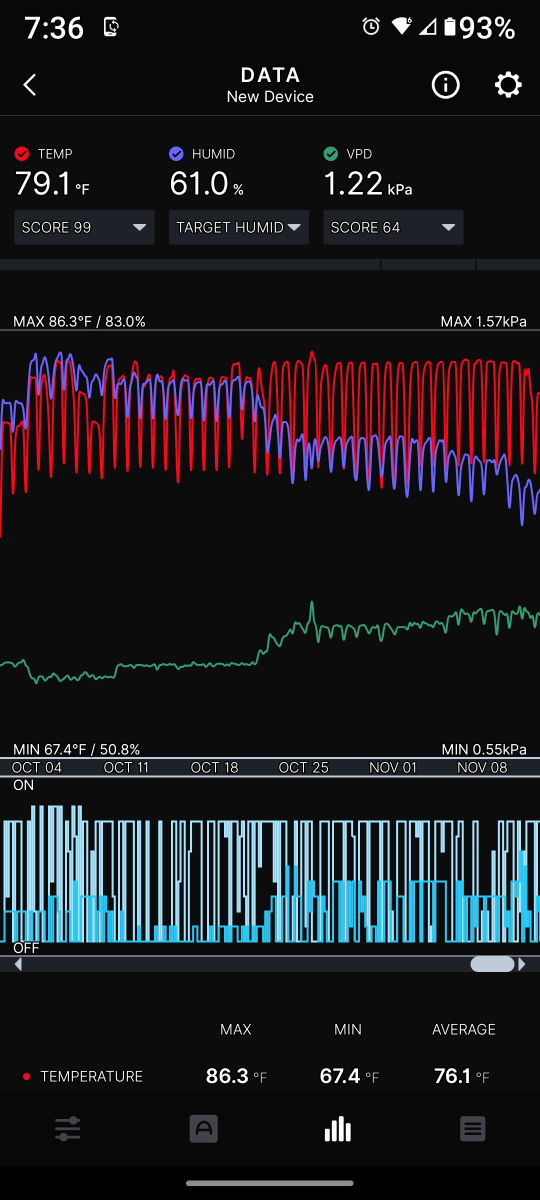Tap the 86.3 °F max temperature value

[x=236, y=1076]
